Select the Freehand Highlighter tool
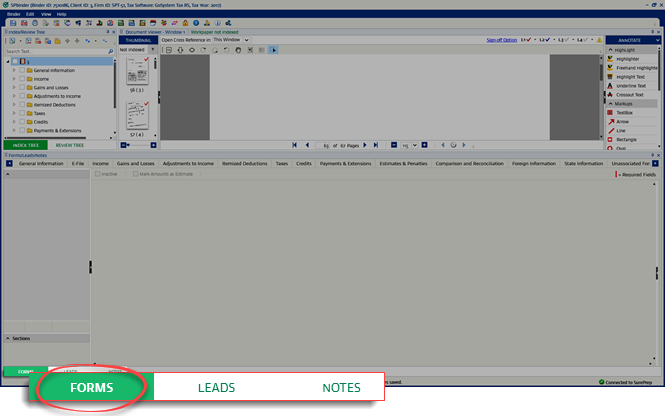Viewport: 665px width, 416px height. pos(632,68)
